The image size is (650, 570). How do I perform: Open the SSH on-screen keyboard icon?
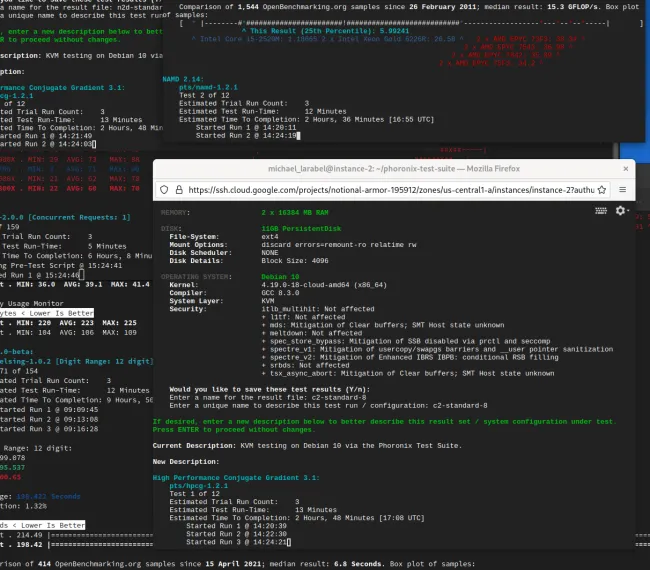coord(601,211)
